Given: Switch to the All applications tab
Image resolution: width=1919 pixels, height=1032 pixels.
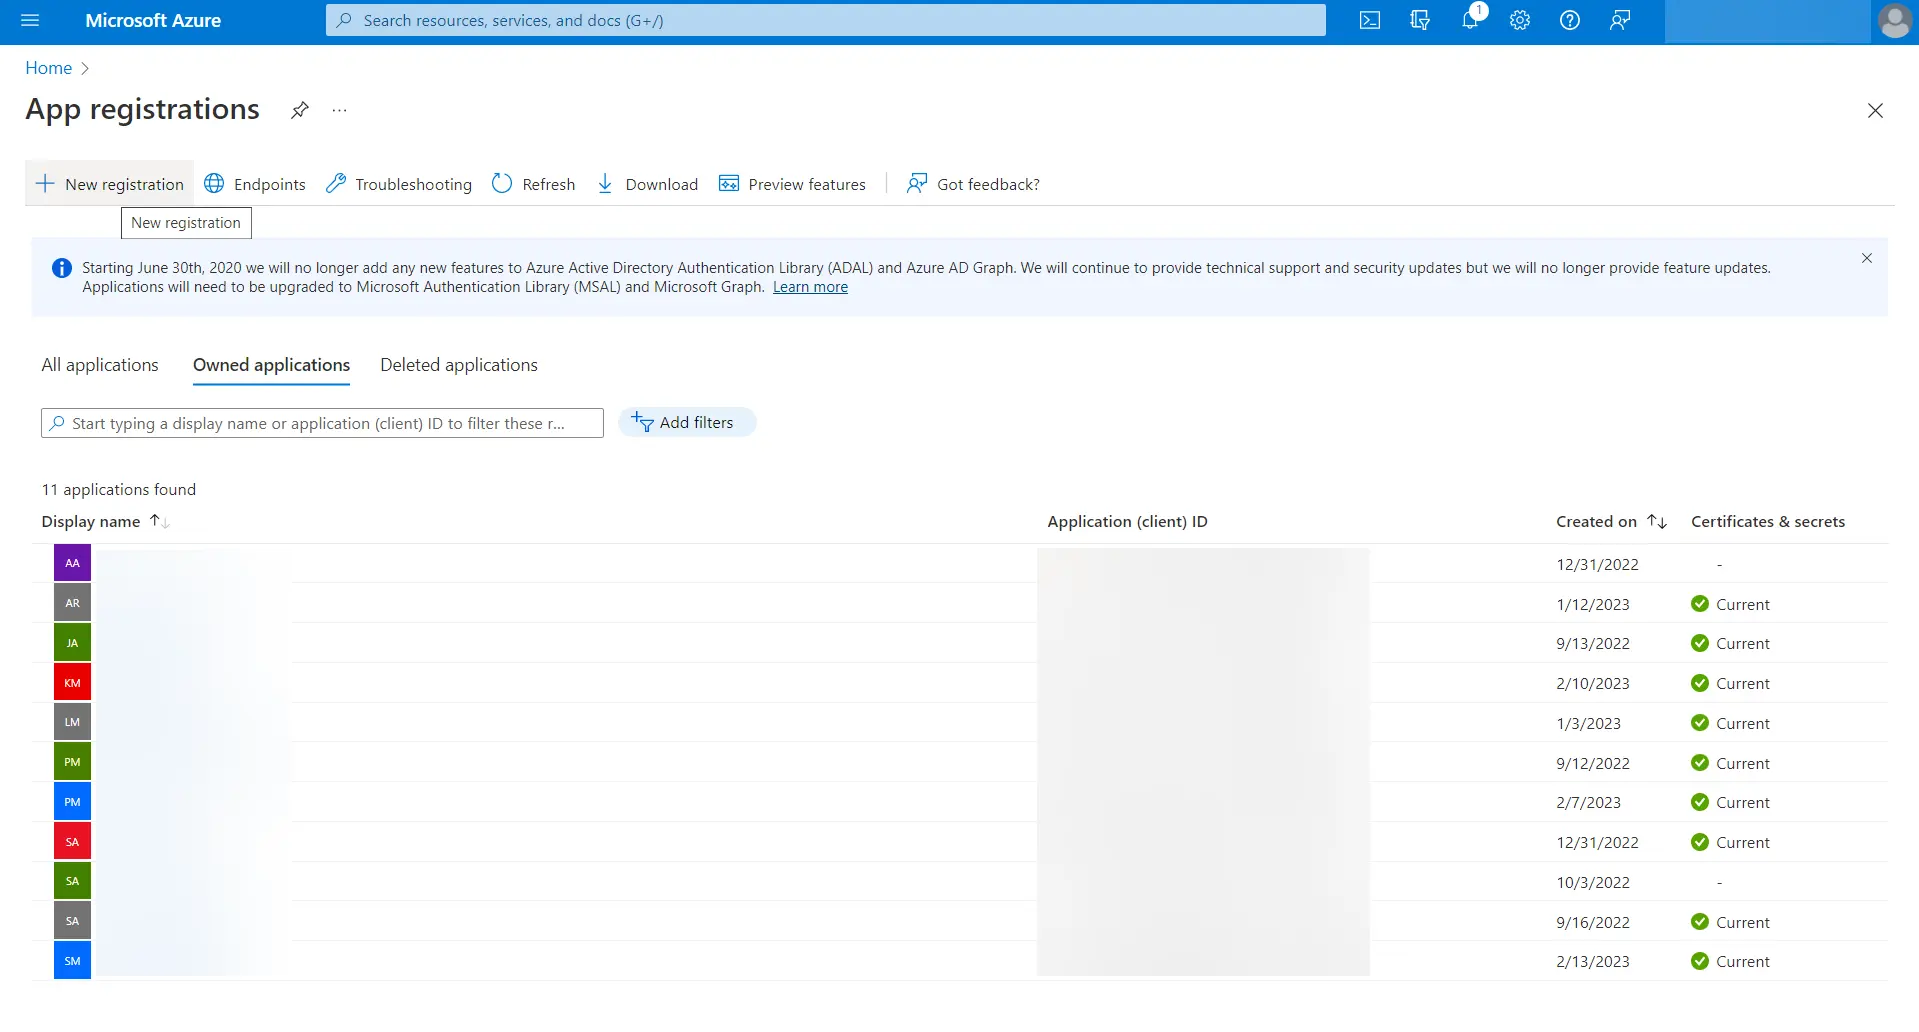Looking at the screenshot, I should click(x=100, y=365).
